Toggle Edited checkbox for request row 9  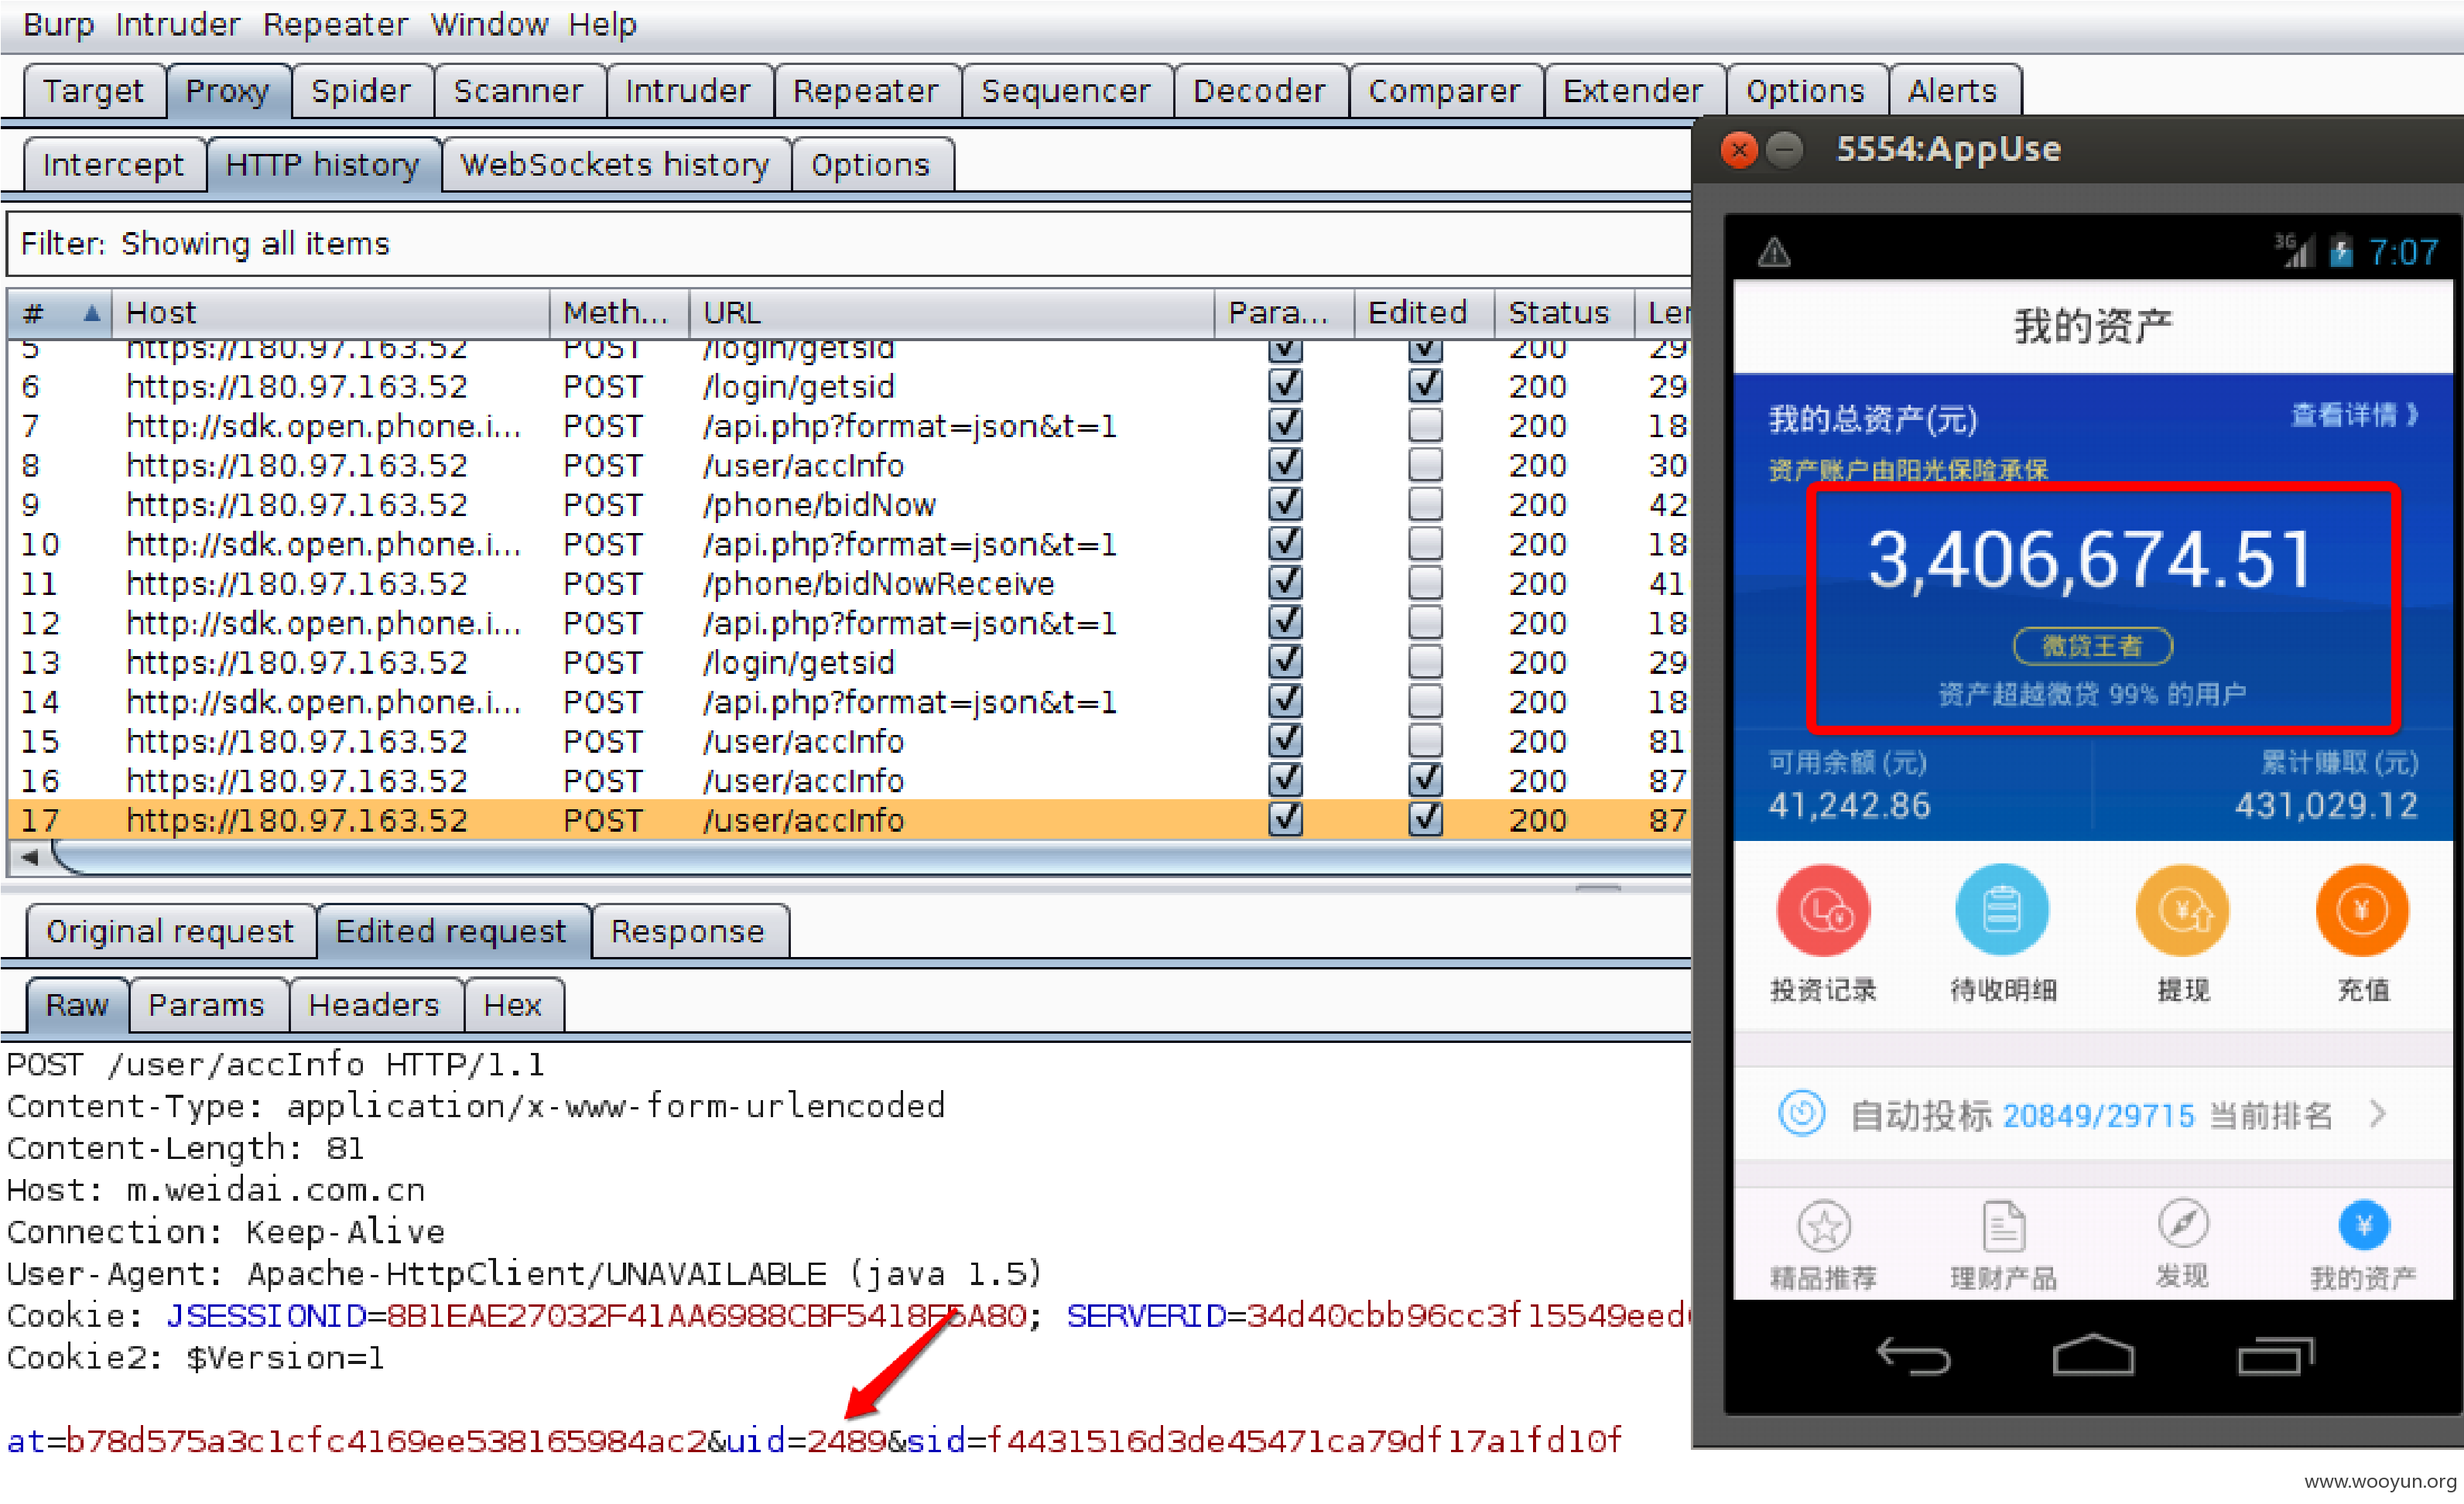point(1425,504)
